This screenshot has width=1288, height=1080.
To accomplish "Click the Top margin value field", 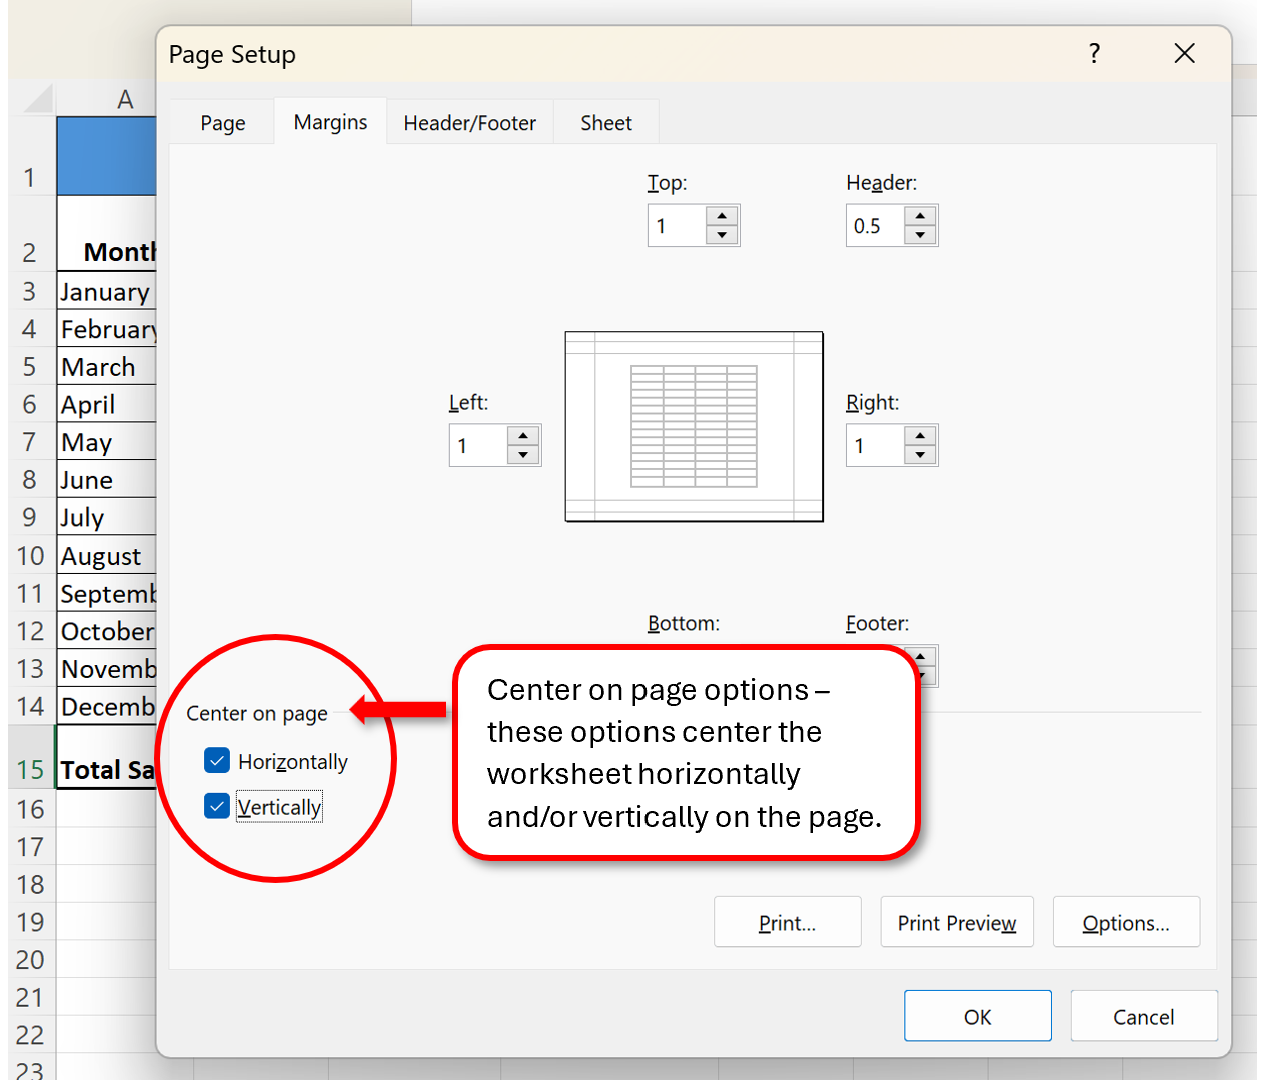I will click(x=676, y=225).
